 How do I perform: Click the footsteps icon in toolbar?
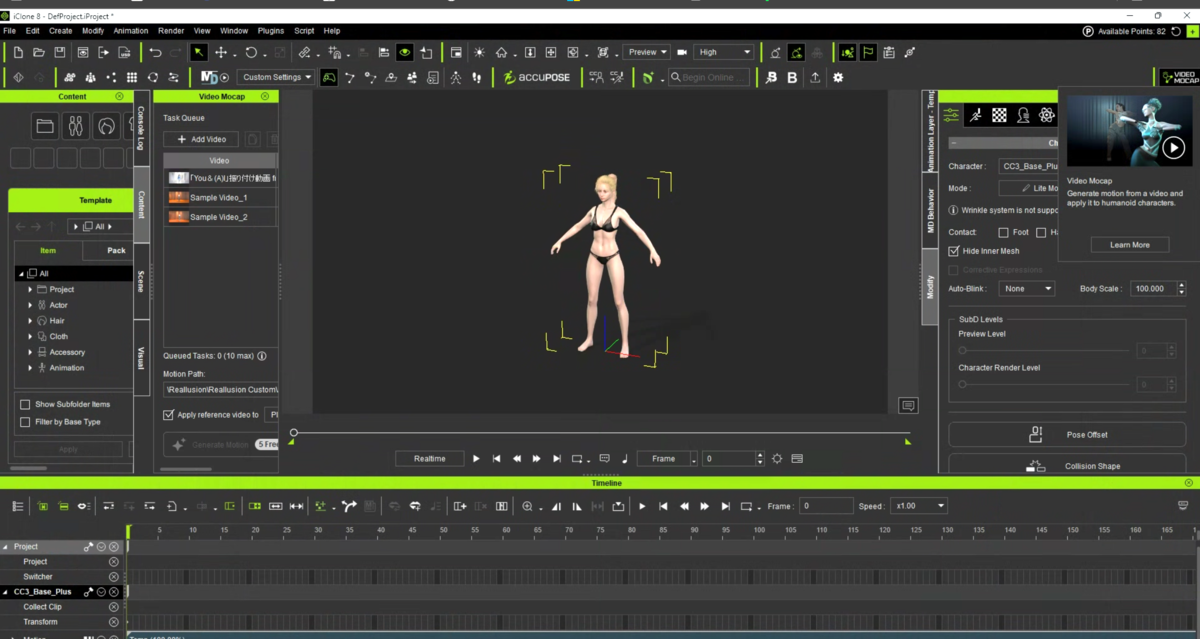click(476, 77)
